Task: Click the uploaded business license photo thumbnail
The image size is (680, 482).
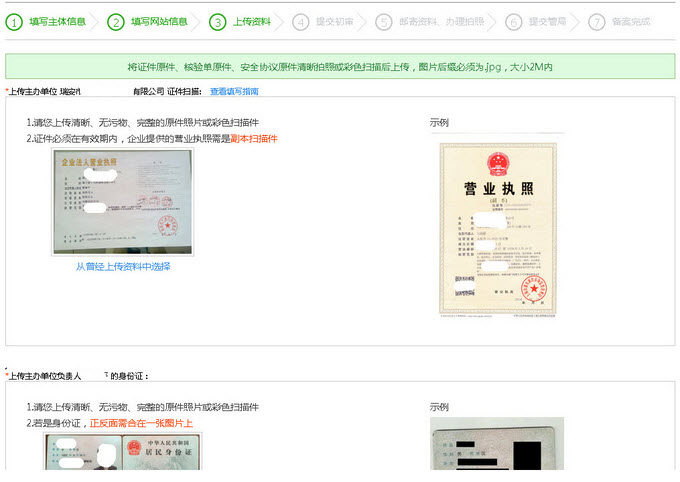Action: point(123,203)
